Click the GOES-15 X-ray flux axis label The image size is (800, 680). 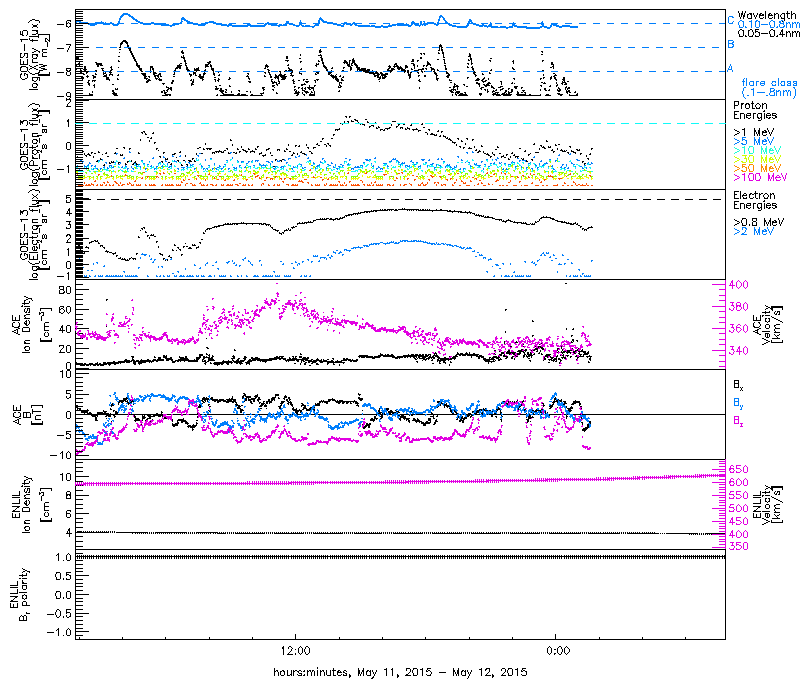click(36, 55)
